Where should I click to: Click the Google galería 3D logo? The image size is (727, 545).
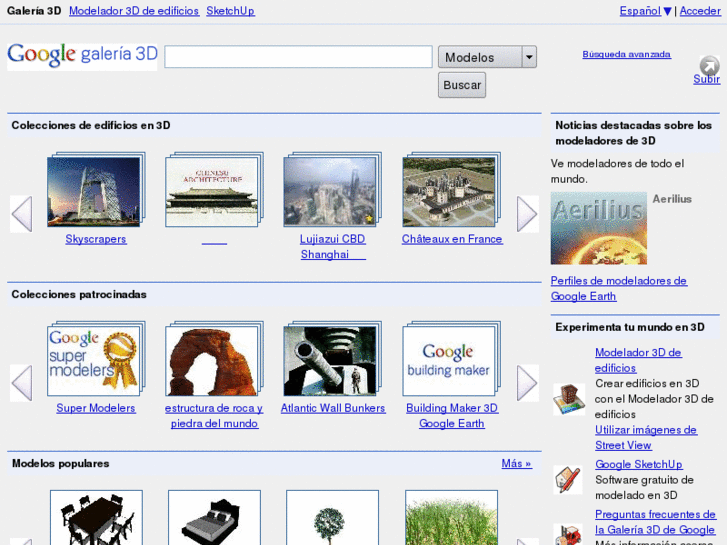(82, 56)
